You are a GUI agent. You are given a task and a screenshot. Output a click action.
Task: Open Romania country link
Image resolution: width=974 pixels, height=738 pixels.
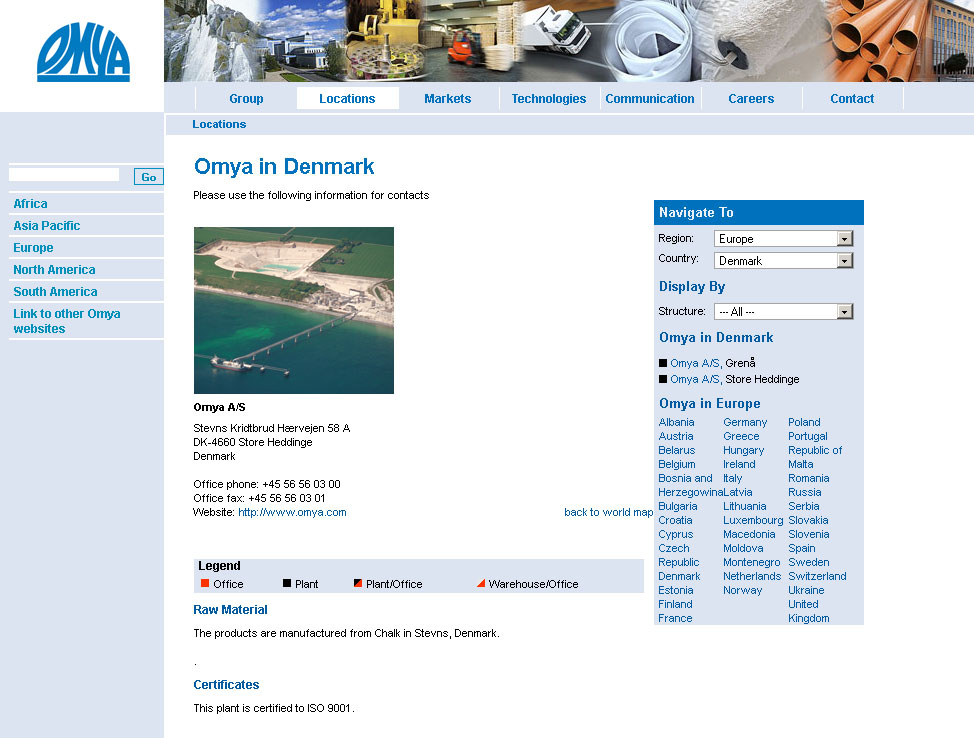(x=809, y=478)
